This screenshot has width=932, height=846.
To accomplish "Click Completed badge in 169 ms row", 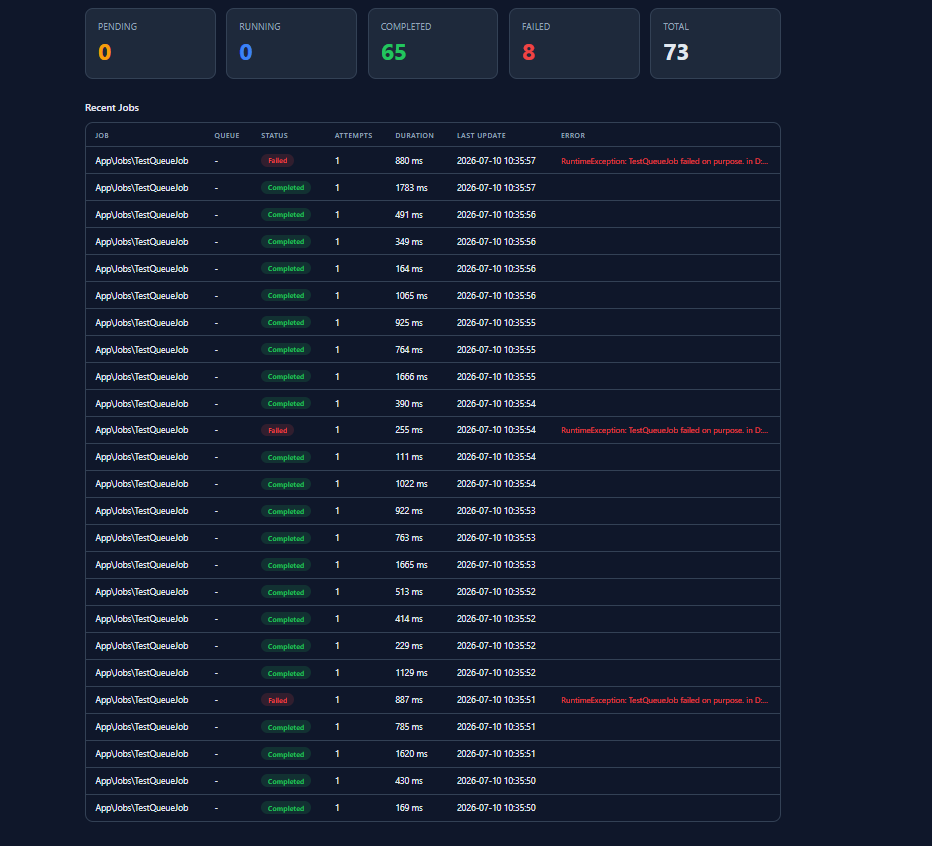I will tap(286, 809).
